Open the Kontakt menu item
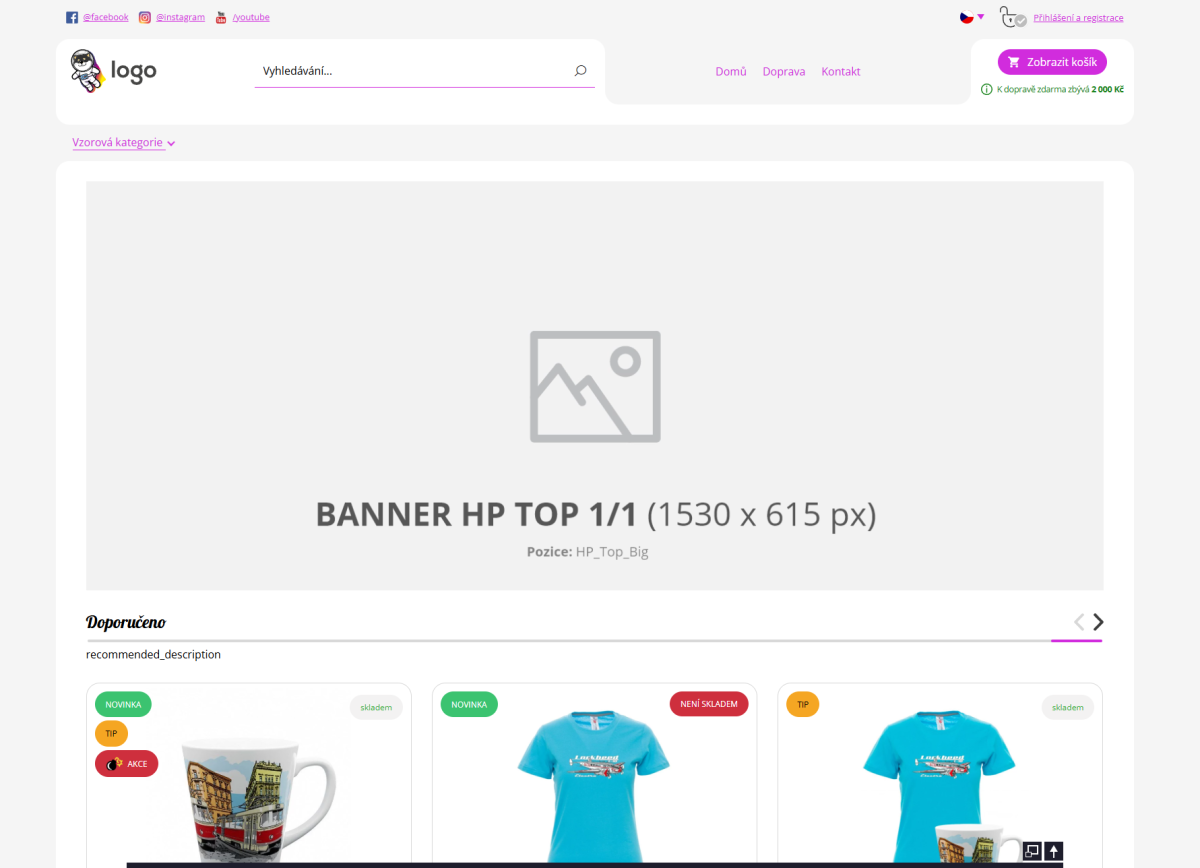Screen dimensions: 1200x868 pos(841,72)
